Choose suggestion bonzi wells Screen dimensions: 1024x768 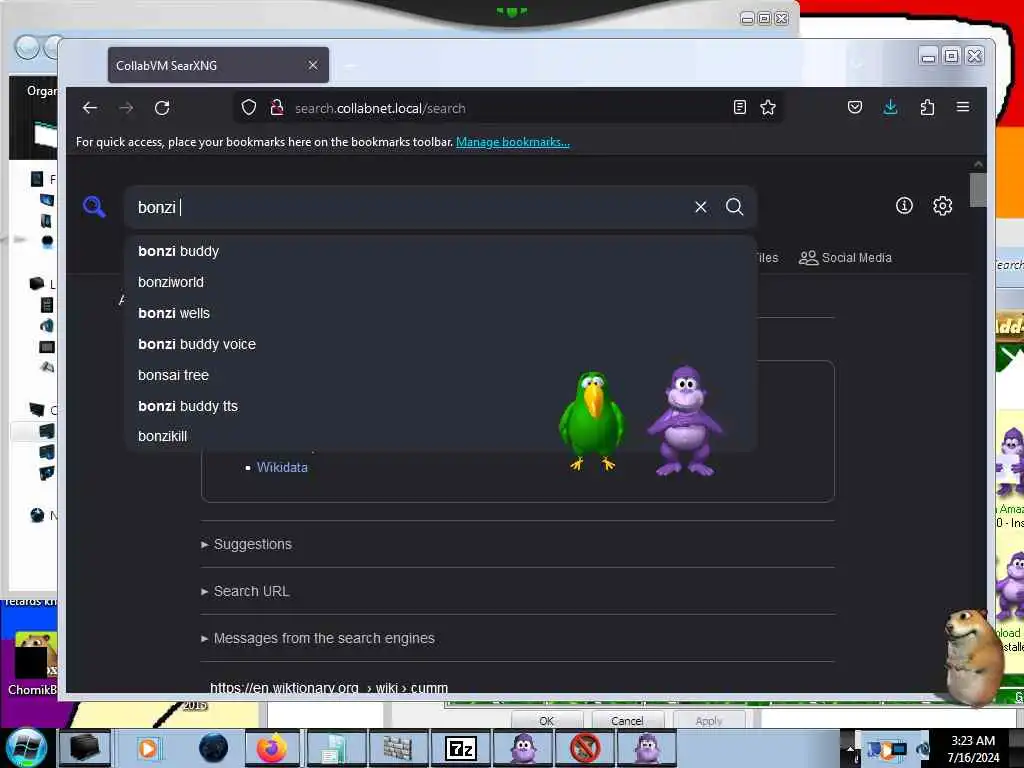440,313
